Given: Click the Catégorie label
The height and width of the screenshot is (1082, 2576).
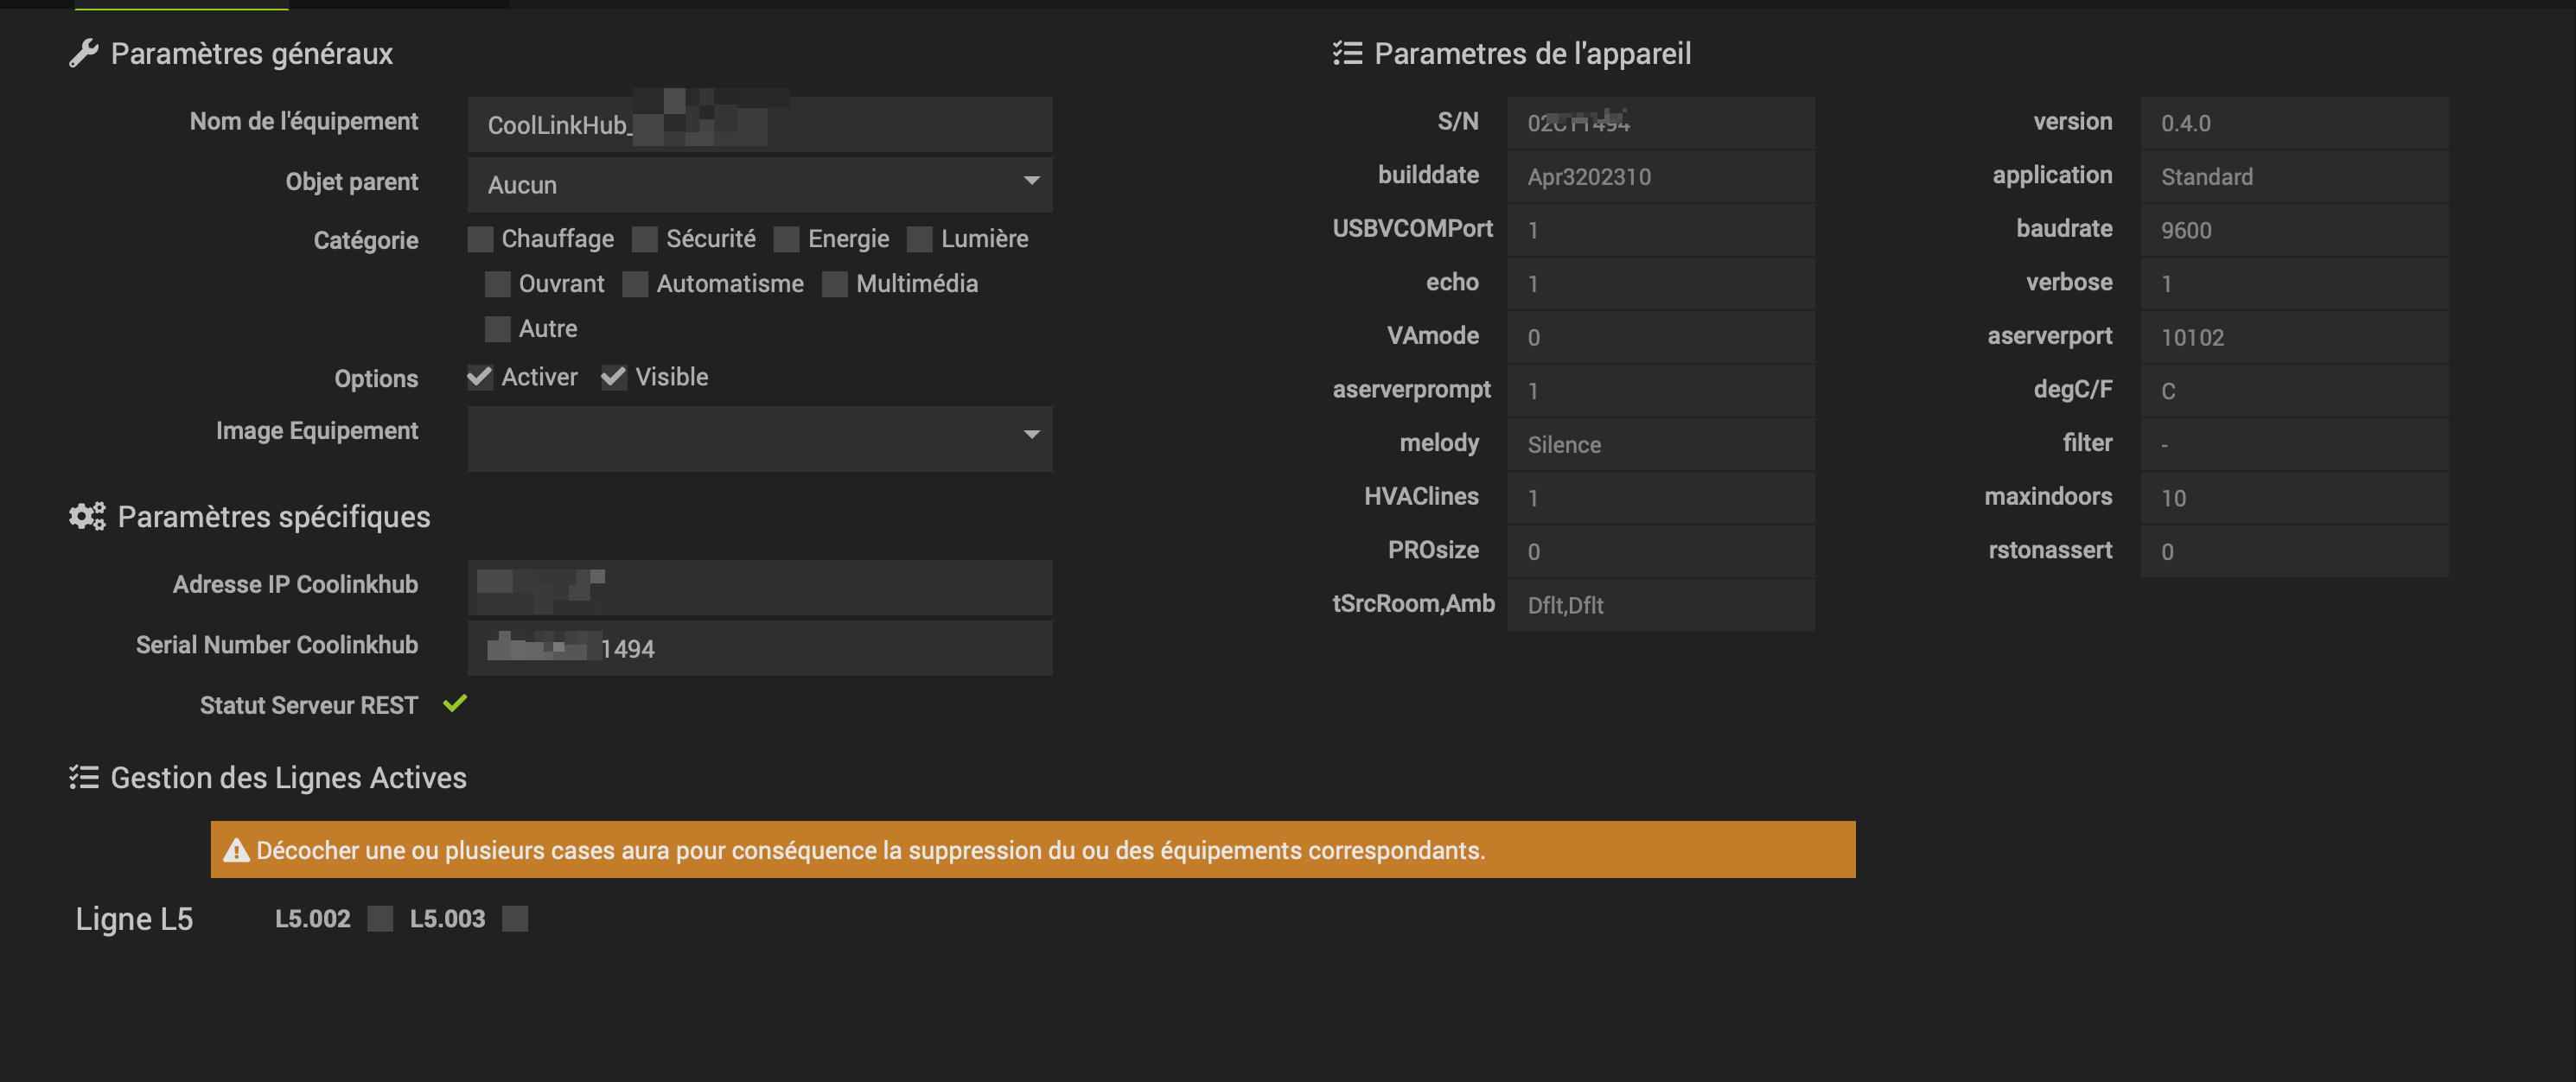Looking at the screenshot, I should click(x=366, y=240).
